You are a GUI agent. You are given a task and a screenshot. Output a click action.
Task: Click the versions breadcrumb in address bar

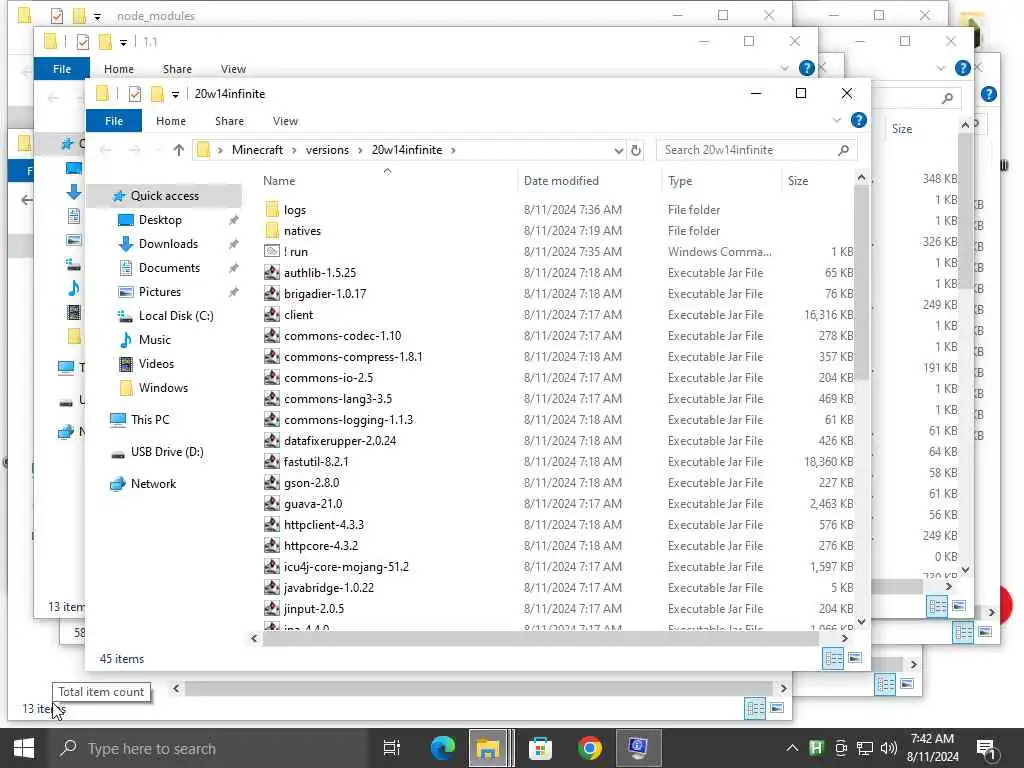(x=327, y=150)
